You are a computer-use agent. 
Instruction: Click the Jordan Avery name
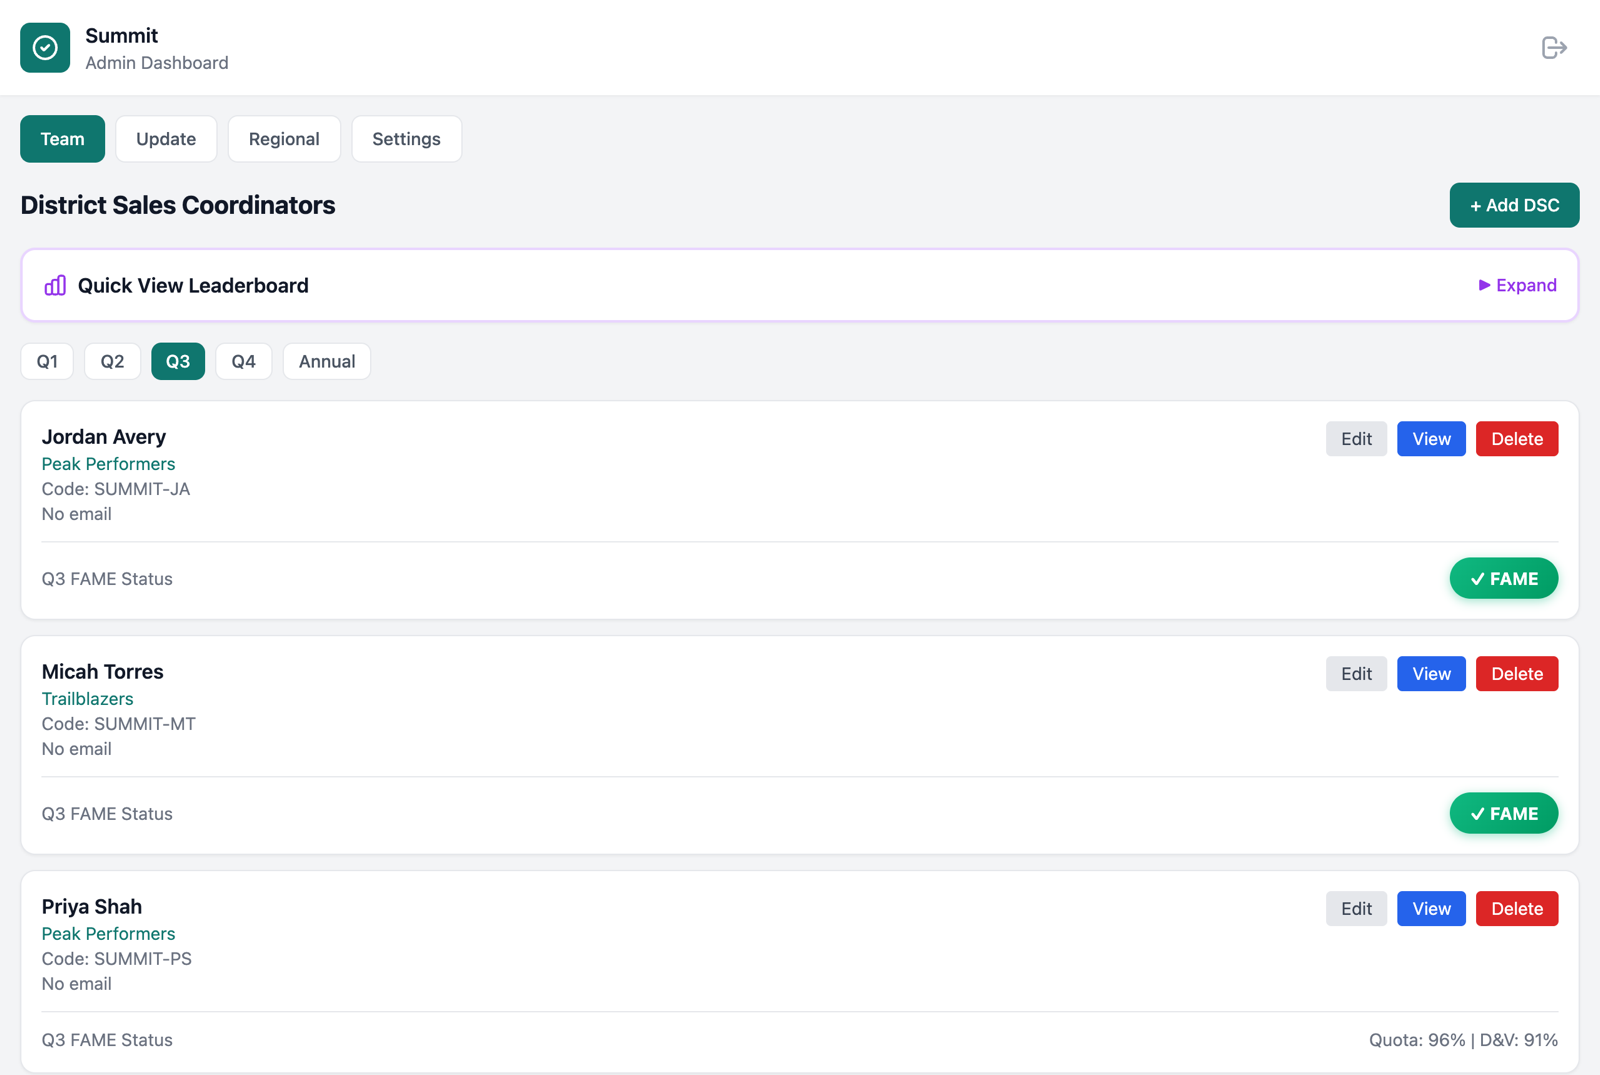click(104, 437)
